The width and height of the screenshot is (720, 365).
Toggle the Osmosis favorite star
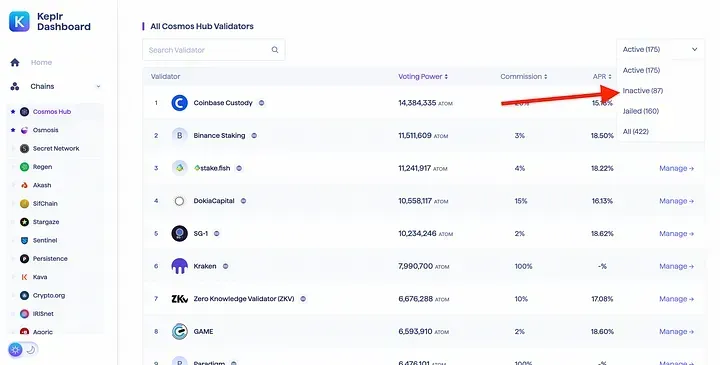click(13, 130)
